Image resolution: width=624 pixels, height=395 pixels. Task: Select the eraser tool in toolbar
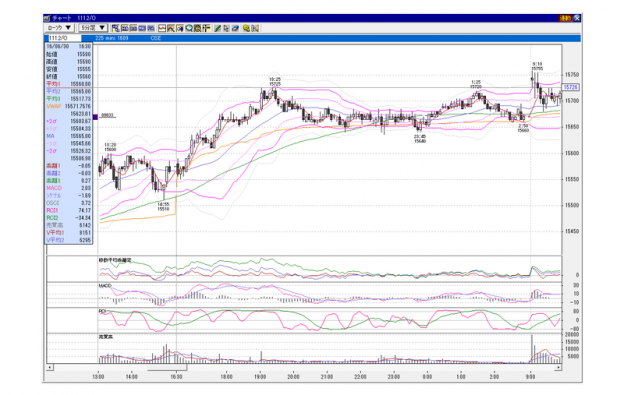pos(235,28)
